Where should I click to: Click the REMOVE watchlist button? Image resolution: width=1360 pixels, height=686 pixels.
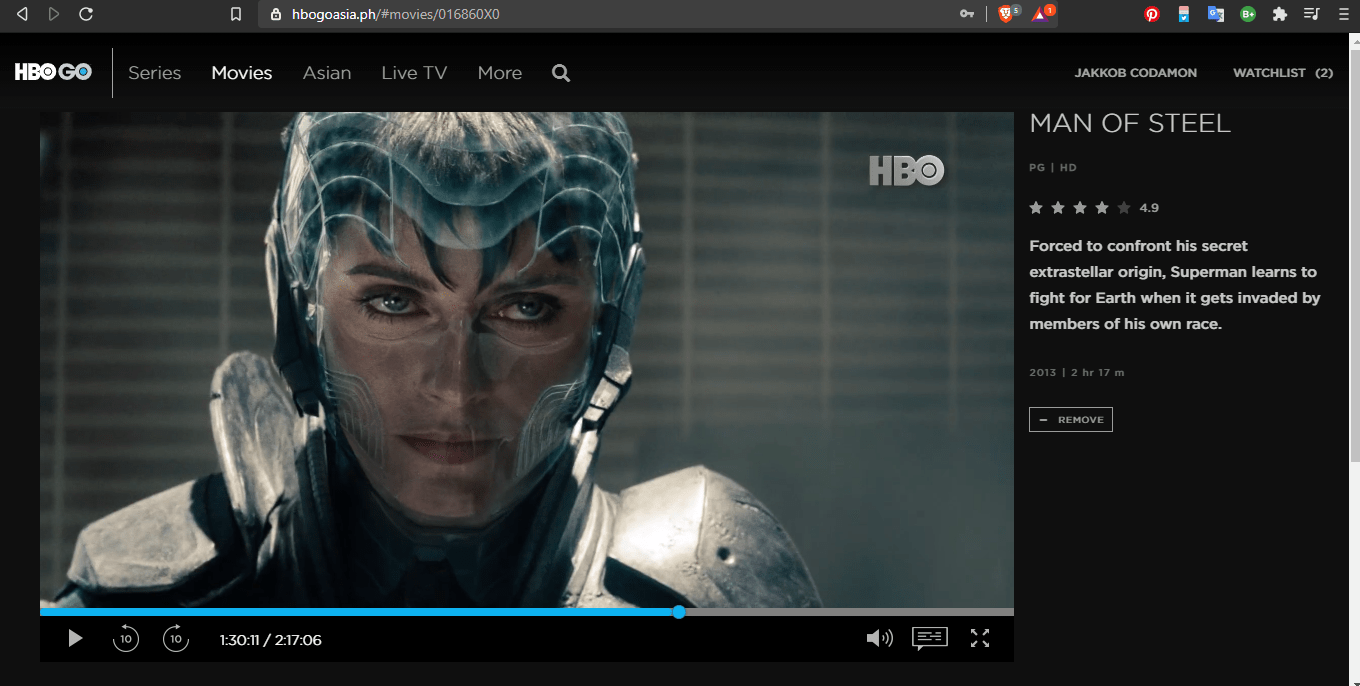coord(1070,419)
